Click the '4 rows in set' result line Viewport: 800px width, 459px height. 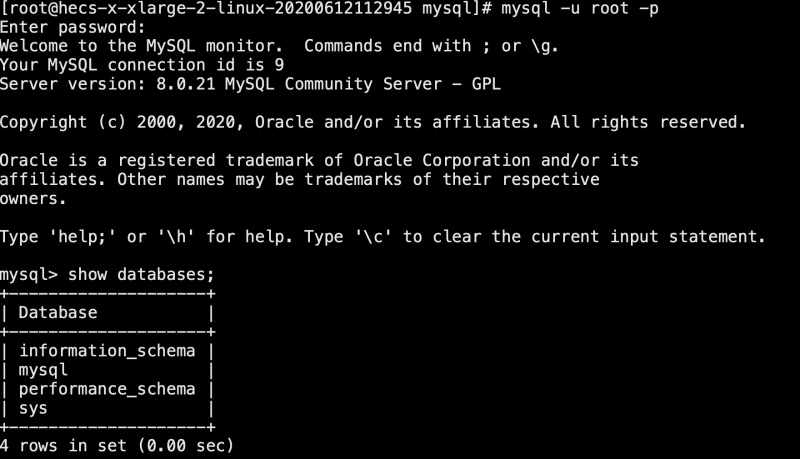pos(117,446)
